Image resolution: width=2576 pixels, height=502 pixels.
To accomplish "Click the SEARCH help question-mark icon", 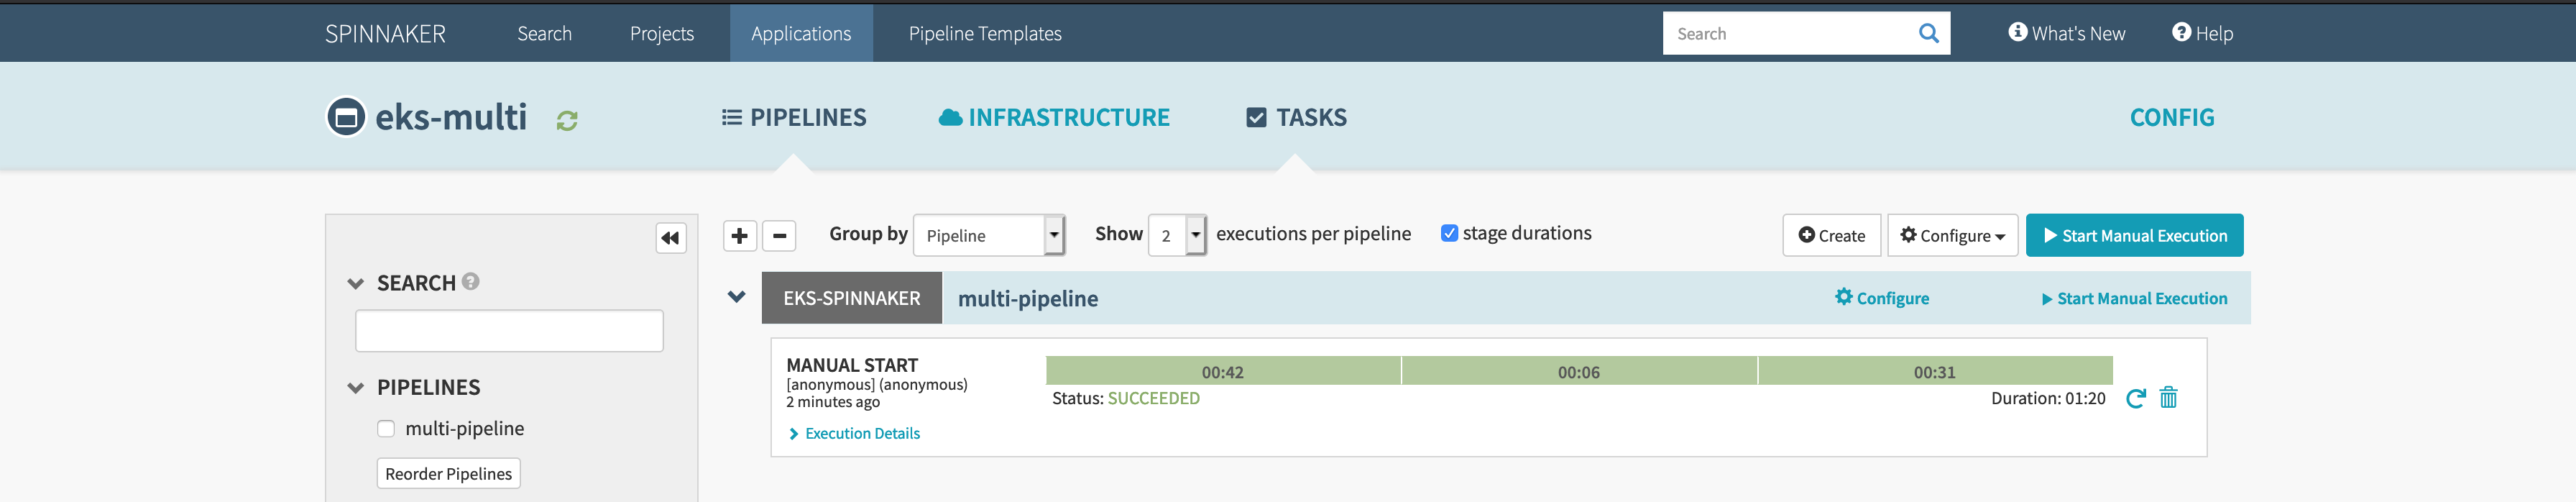I will click(x=471, y=282).
